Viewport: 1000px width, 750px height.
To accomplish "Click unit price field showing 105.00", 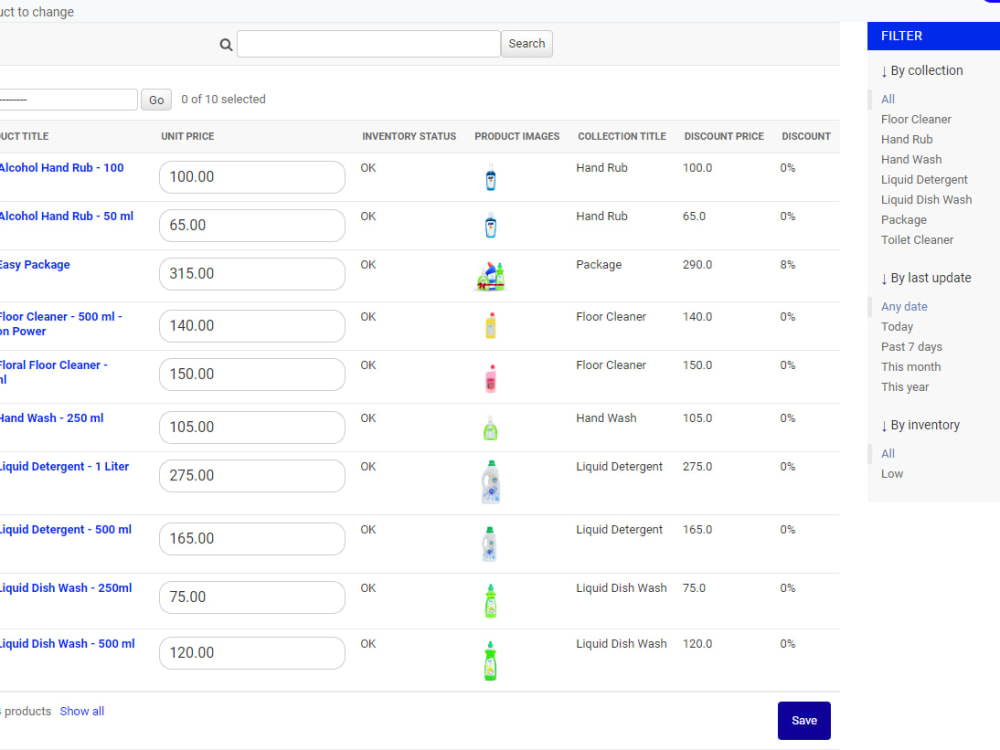I will 252,427.
